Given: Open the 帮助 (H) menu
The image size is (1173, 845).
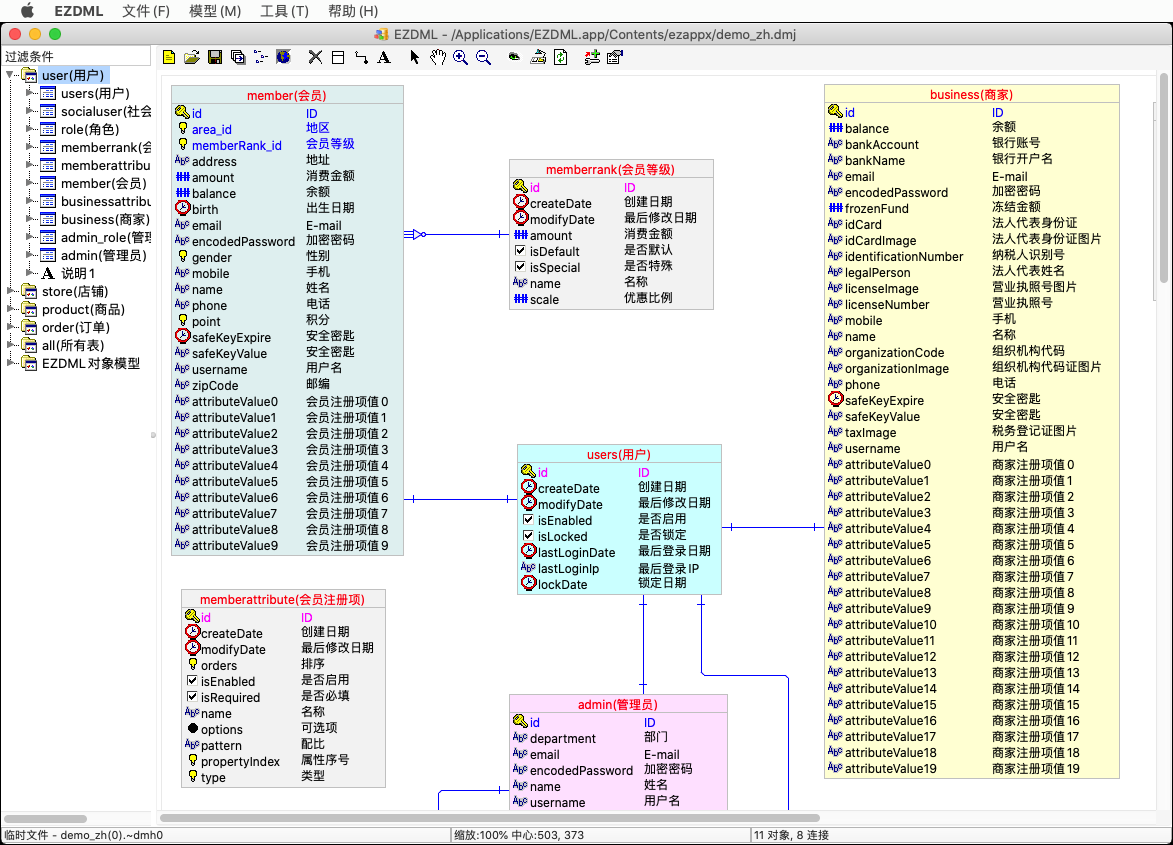Looking at the screenshot, I should [x=353, y=11].
